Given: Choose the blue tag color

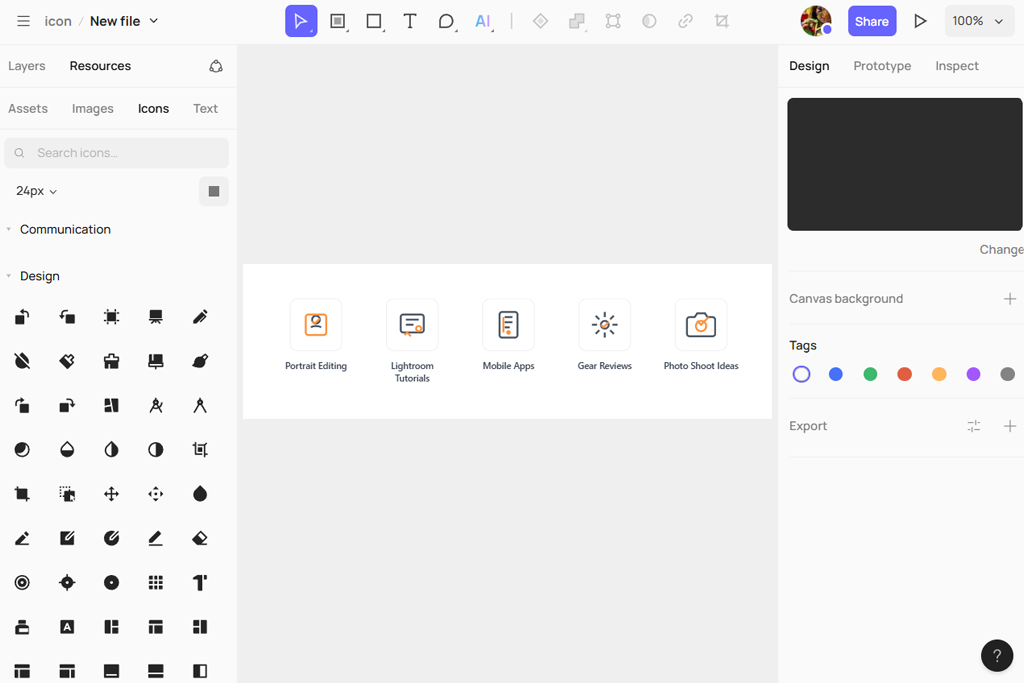Looking at the screenshot, I should click(x=835, y=374).
